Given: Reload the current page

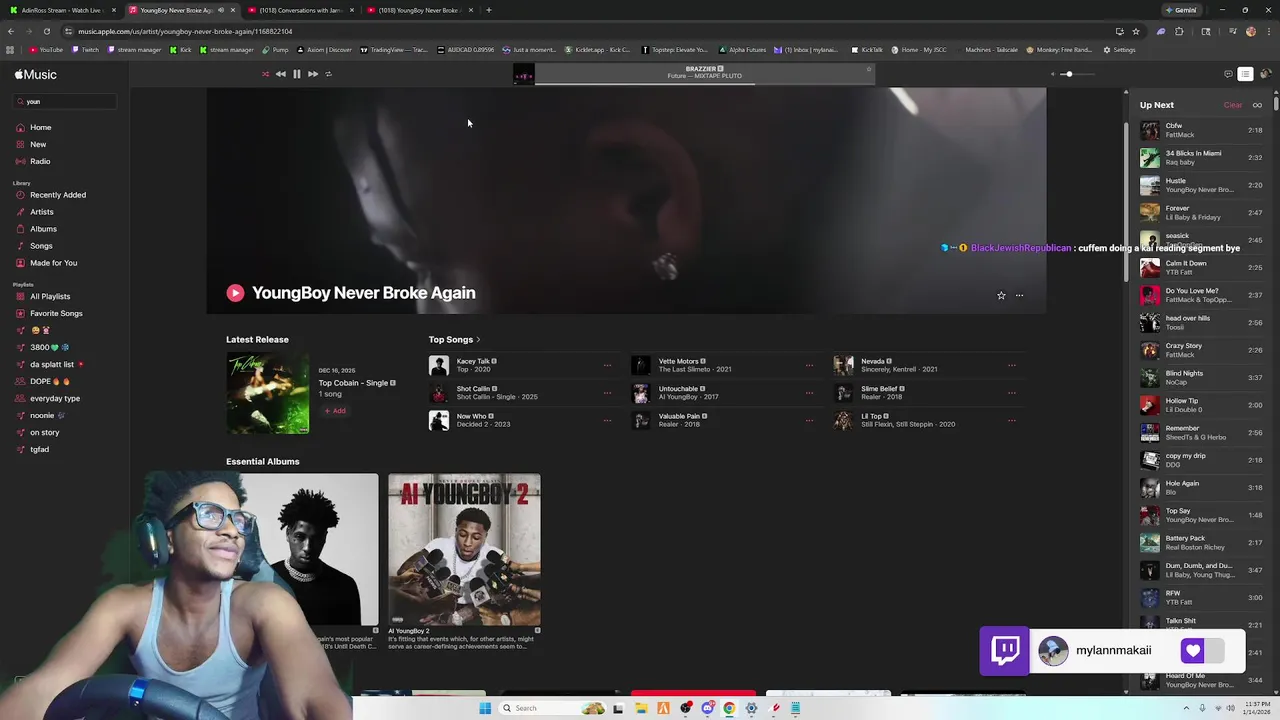Looking at the screenshot, I should [x=46, y=31].
